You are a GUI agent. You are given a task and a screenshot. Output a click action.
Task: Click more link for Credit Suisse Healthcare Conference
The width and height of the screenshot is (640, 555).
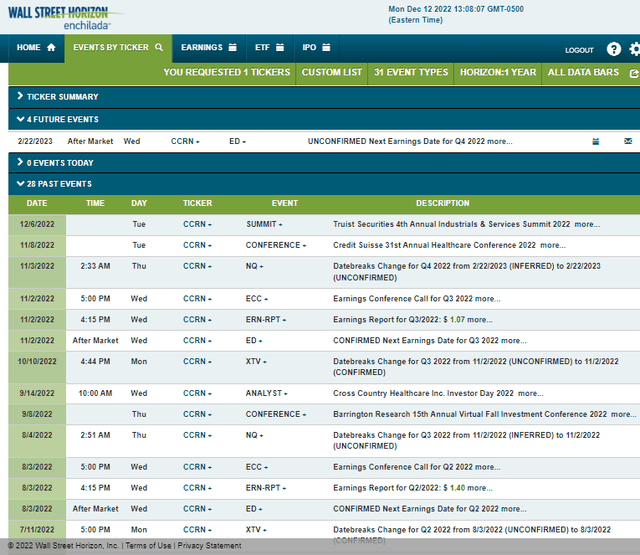[553, 245]
